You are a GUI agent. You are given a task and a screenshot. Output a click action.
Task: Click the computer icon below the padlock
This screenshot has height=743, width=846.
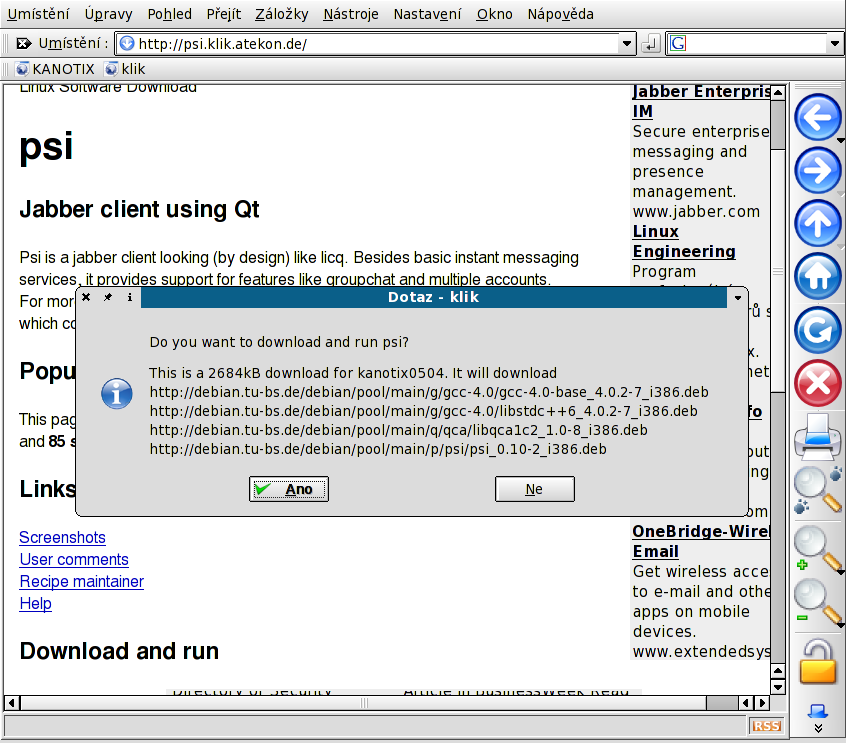817,711
